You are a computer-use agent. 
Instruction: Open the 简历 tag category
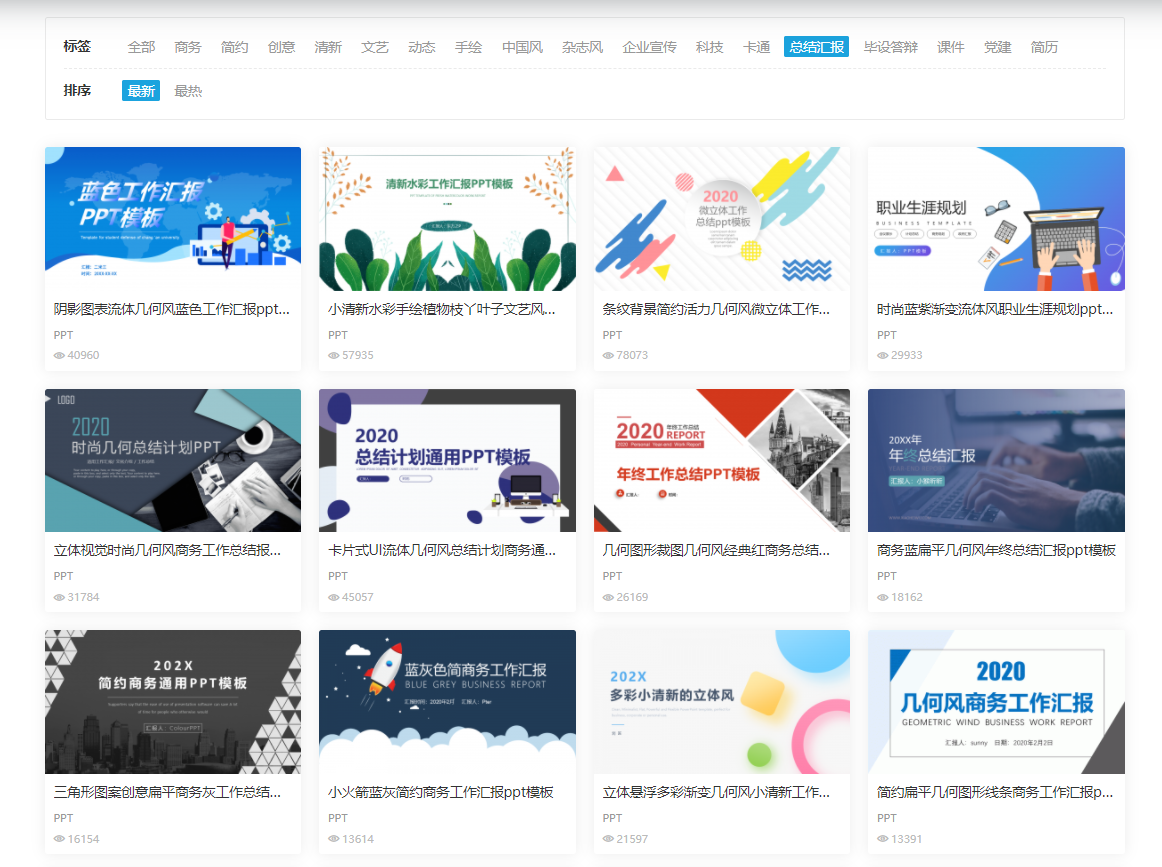[1043, 47]
